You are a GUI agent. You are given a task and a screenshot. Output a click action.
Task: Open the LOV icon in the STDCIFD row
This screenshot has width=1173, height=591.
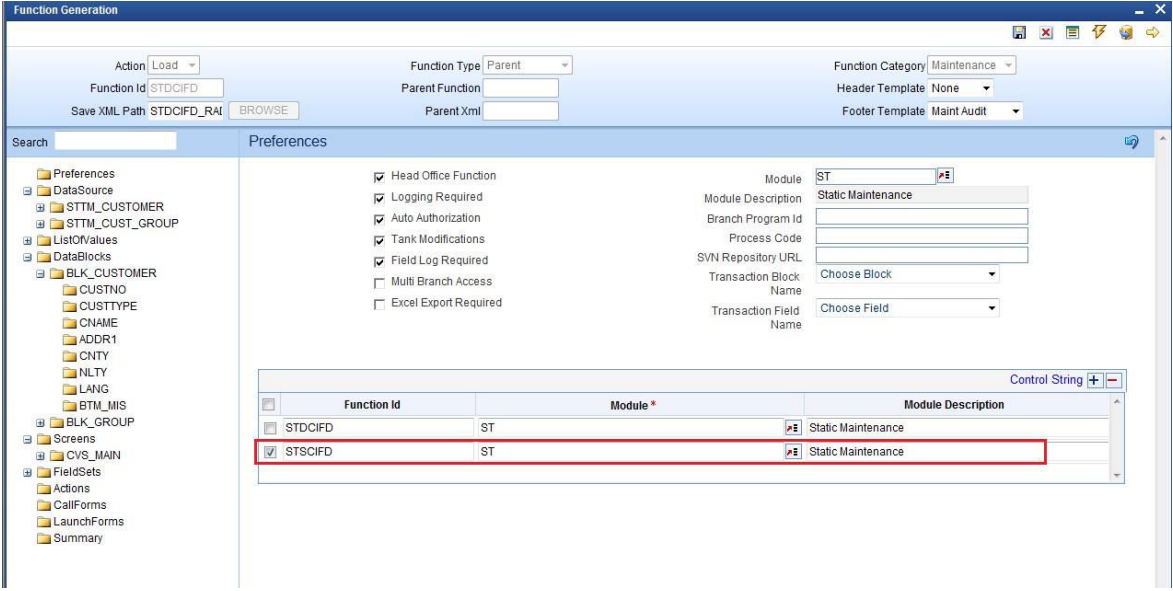tap(793, 428)
